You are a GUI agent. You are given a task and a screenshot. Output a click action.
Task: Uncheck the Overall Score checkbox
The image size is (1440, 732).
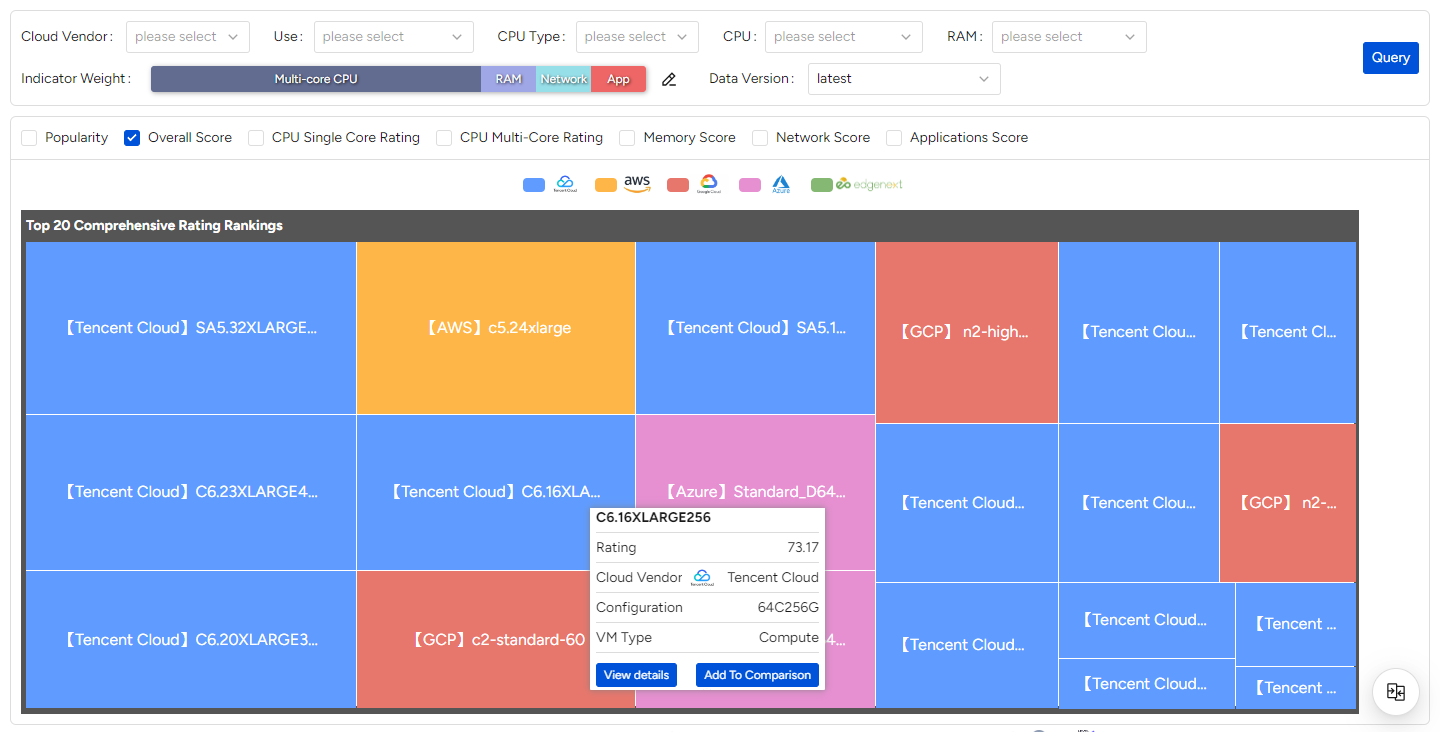click(x=132, y=138)
